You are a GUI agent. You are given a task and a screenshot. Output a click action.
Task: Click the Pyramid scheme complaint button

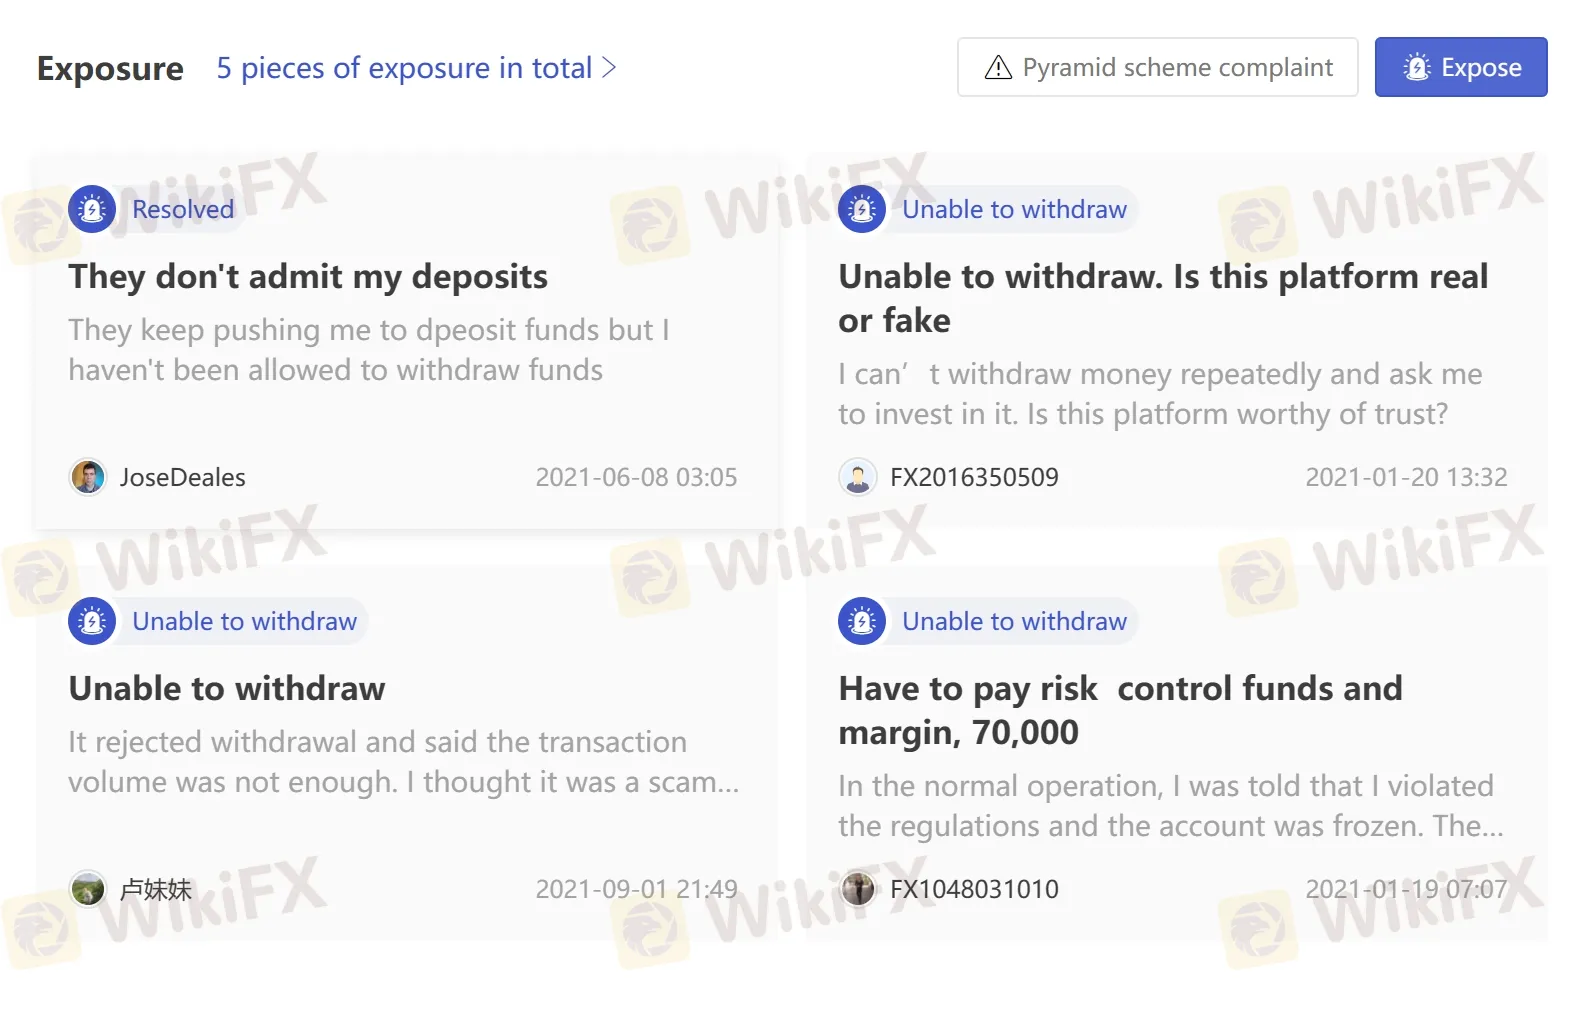click(1157, 67)
